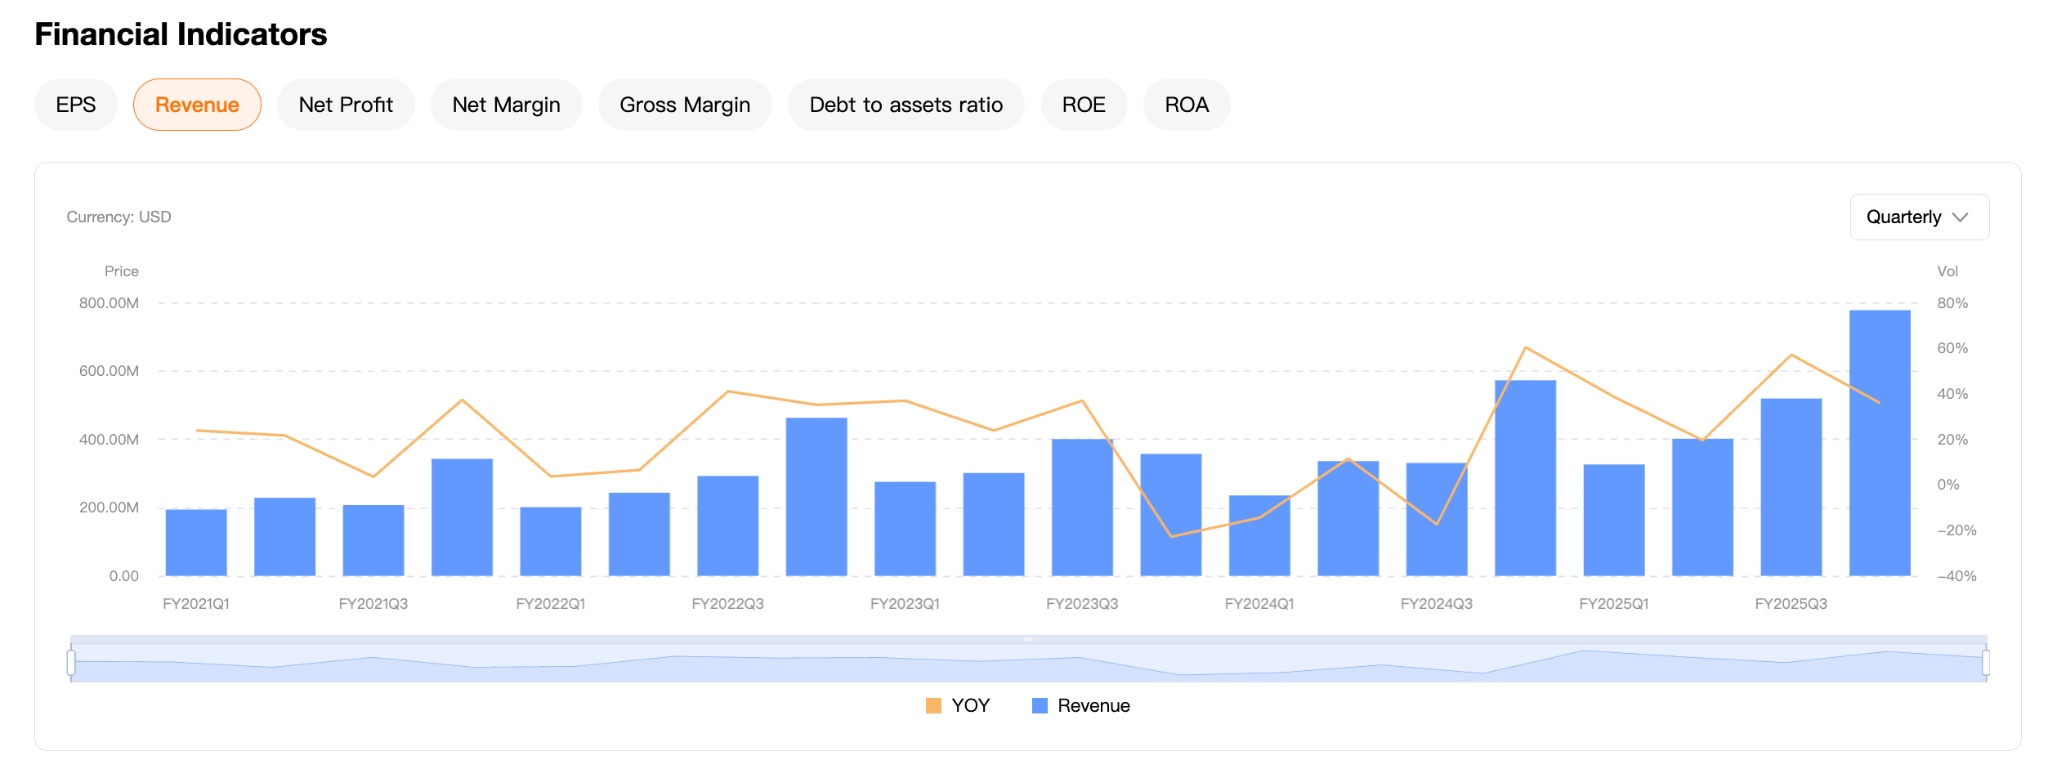View the ROA indicator
This screenshot has height=770, width=2048.
[x=1186, y=105]
